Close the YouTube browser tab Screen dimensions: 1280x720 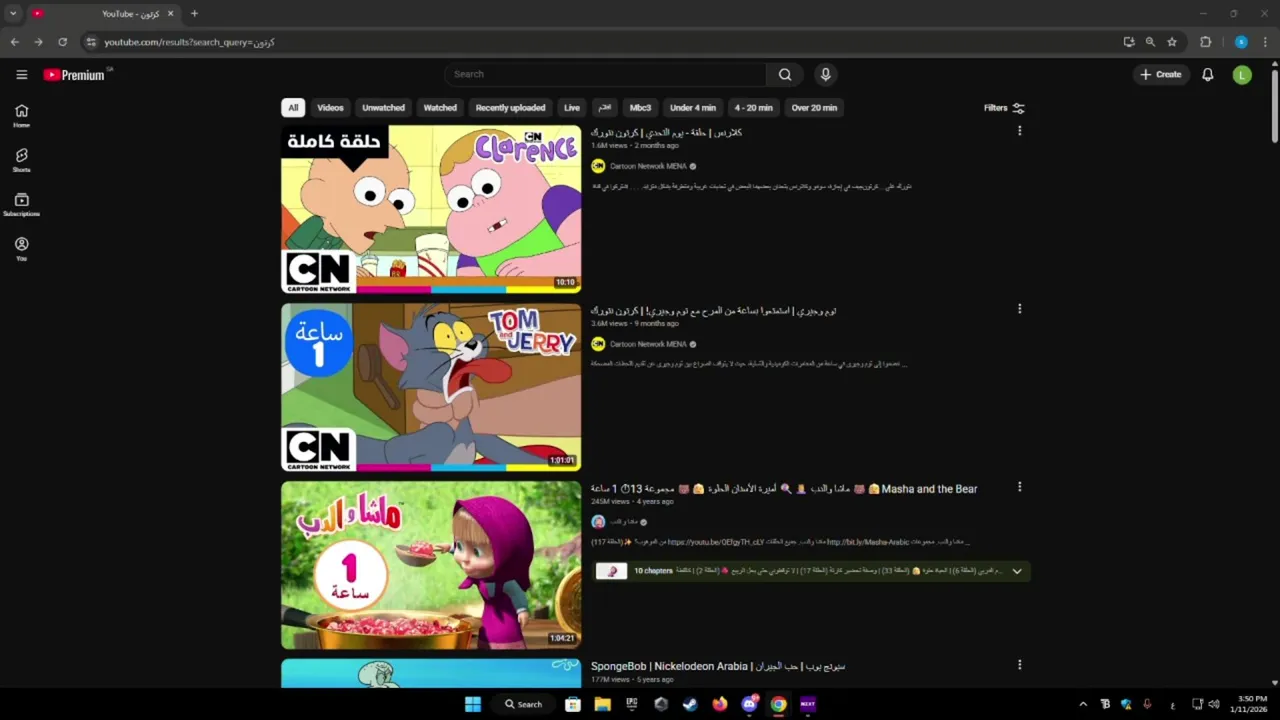[x=170, y=14]
